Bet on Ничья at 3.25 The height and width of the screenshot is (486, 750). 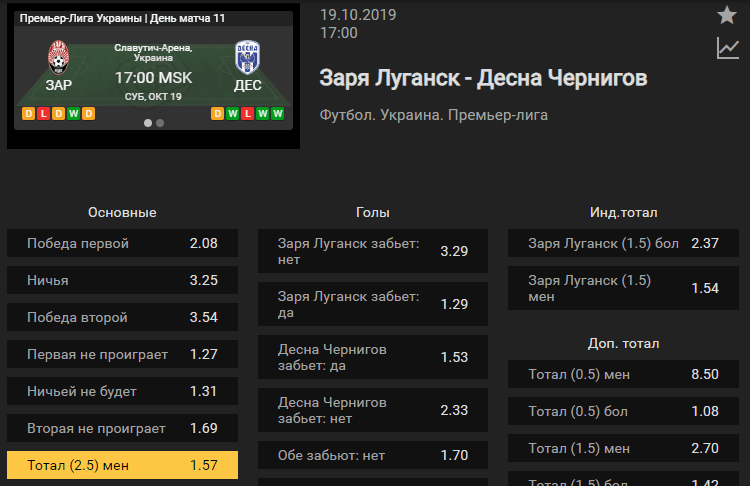point(122,280)
